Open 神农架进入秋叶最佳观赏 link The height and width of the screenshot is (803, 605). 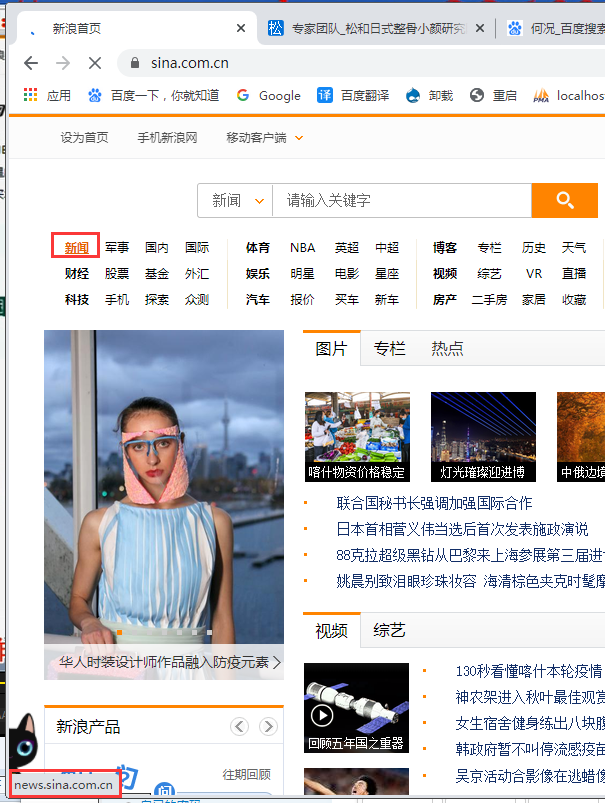(x=530, y=698)
